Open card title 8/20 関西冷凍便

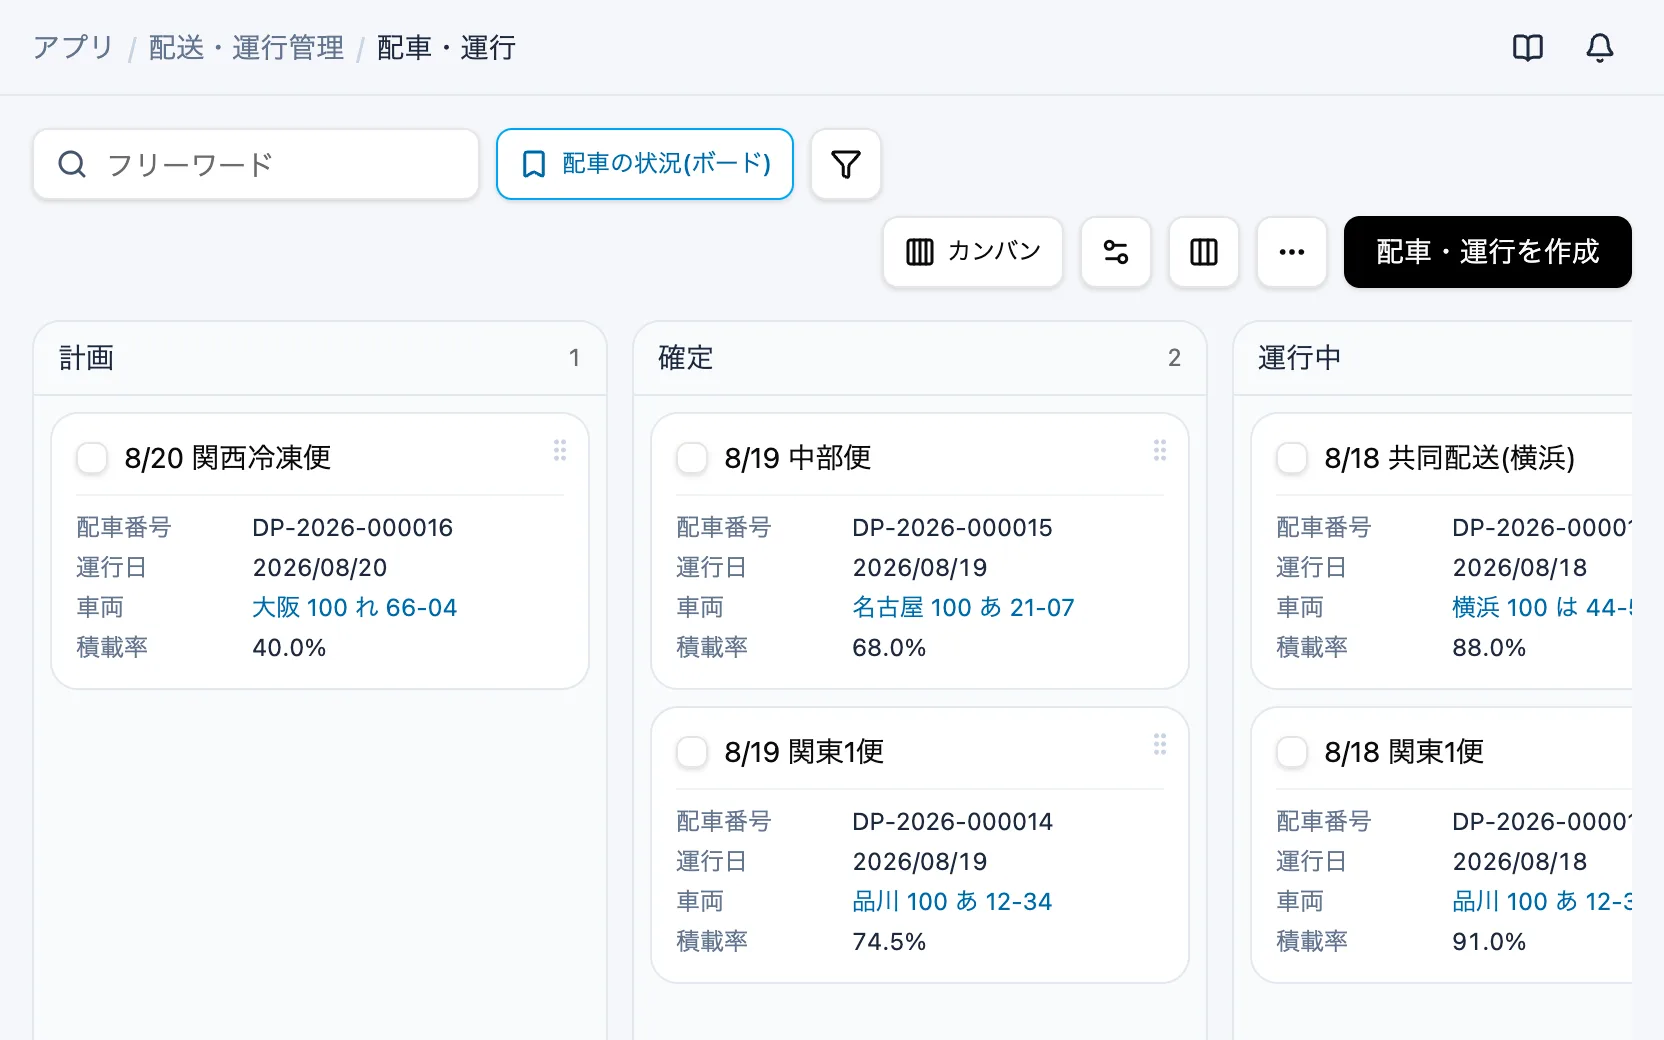tap(228, 458)
